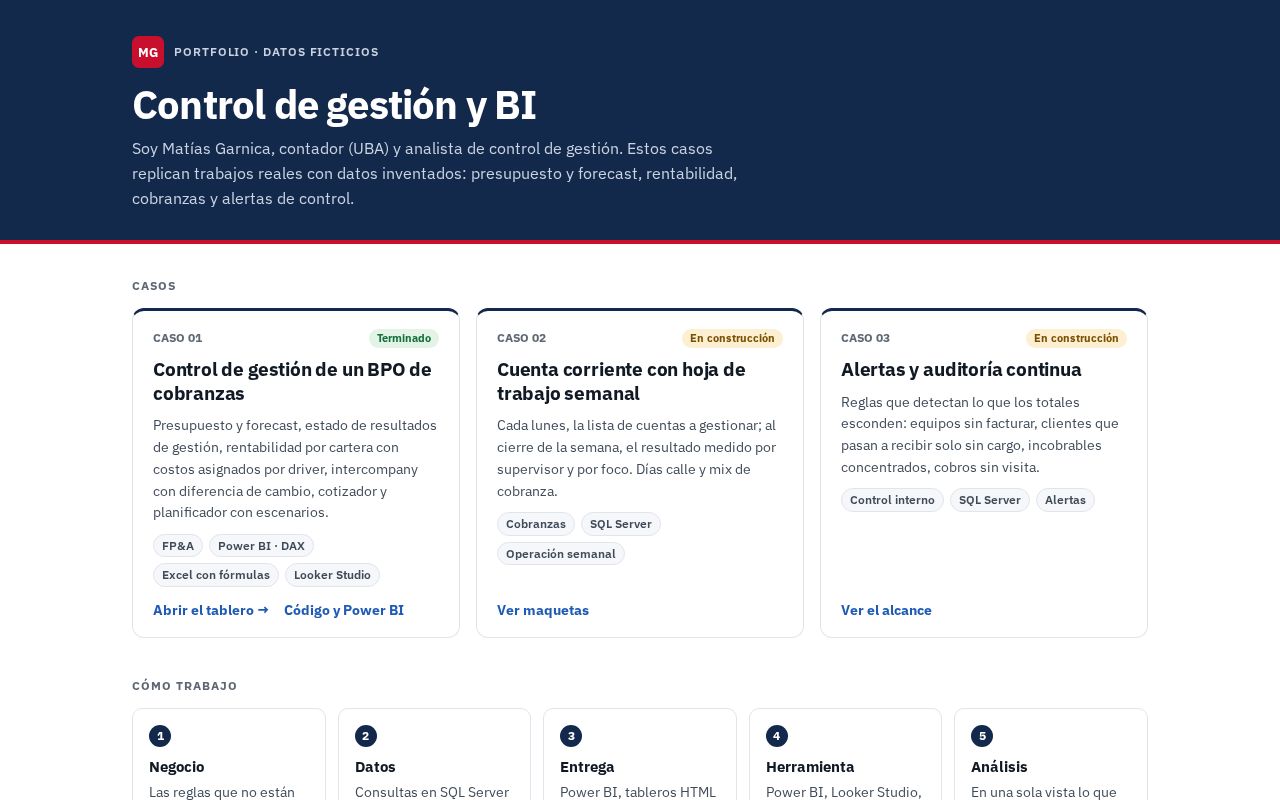1280x800 pixels.
Task: Click title 'Alertas y auditoría continua'
Action: (x=961, y=369)
